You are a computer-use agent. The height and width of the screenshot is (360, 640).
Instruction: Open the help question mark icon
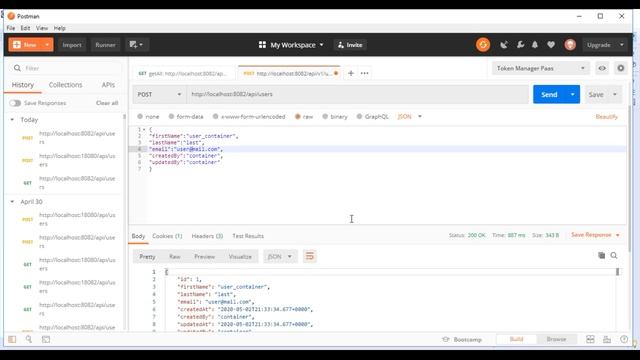(624, 339)
